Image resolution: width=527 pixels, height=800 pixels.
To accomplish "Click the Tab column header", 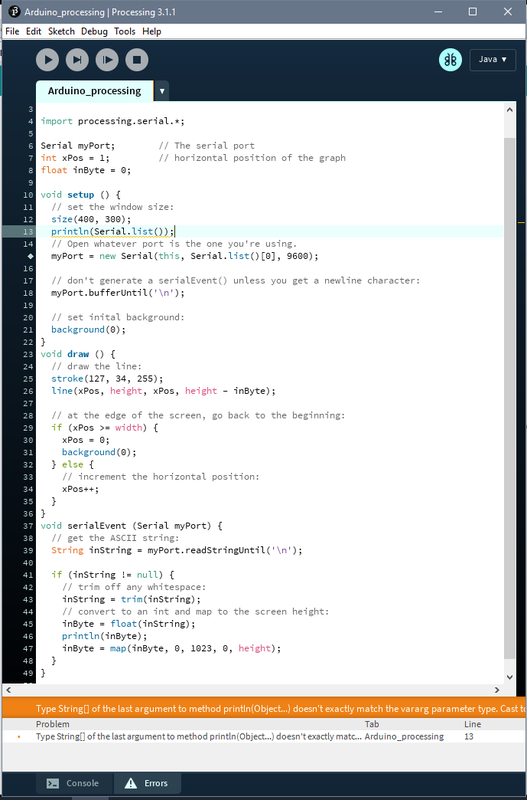I will pyautogui.click(x=372, y=724).
